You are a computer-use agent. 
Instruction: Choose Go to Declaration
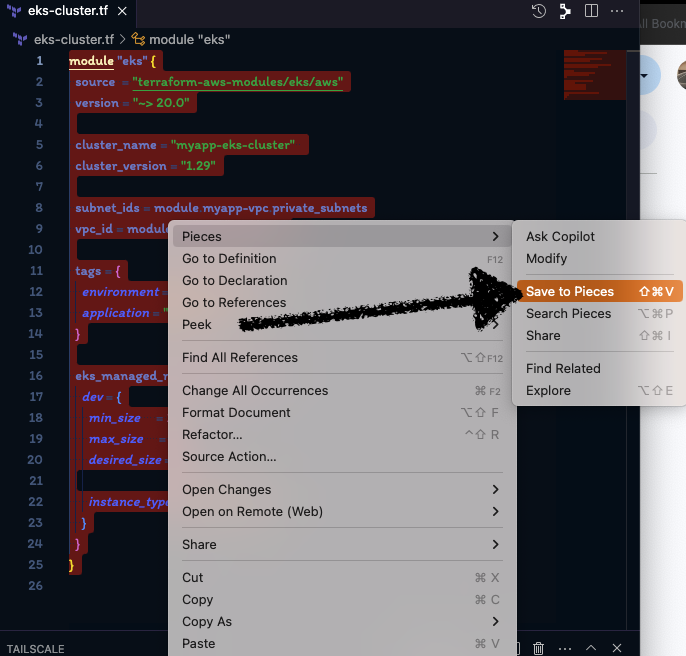[340, 281]
